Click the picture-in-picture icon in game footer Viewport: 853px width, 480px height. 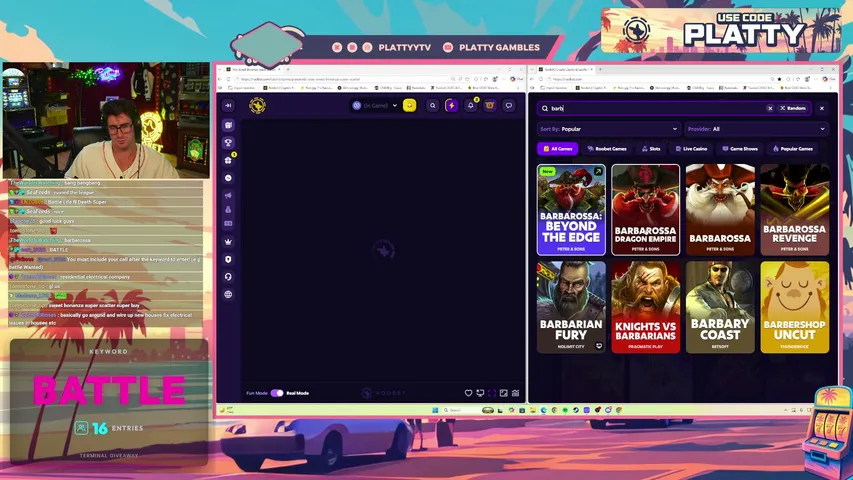click(x=504, y=393)
